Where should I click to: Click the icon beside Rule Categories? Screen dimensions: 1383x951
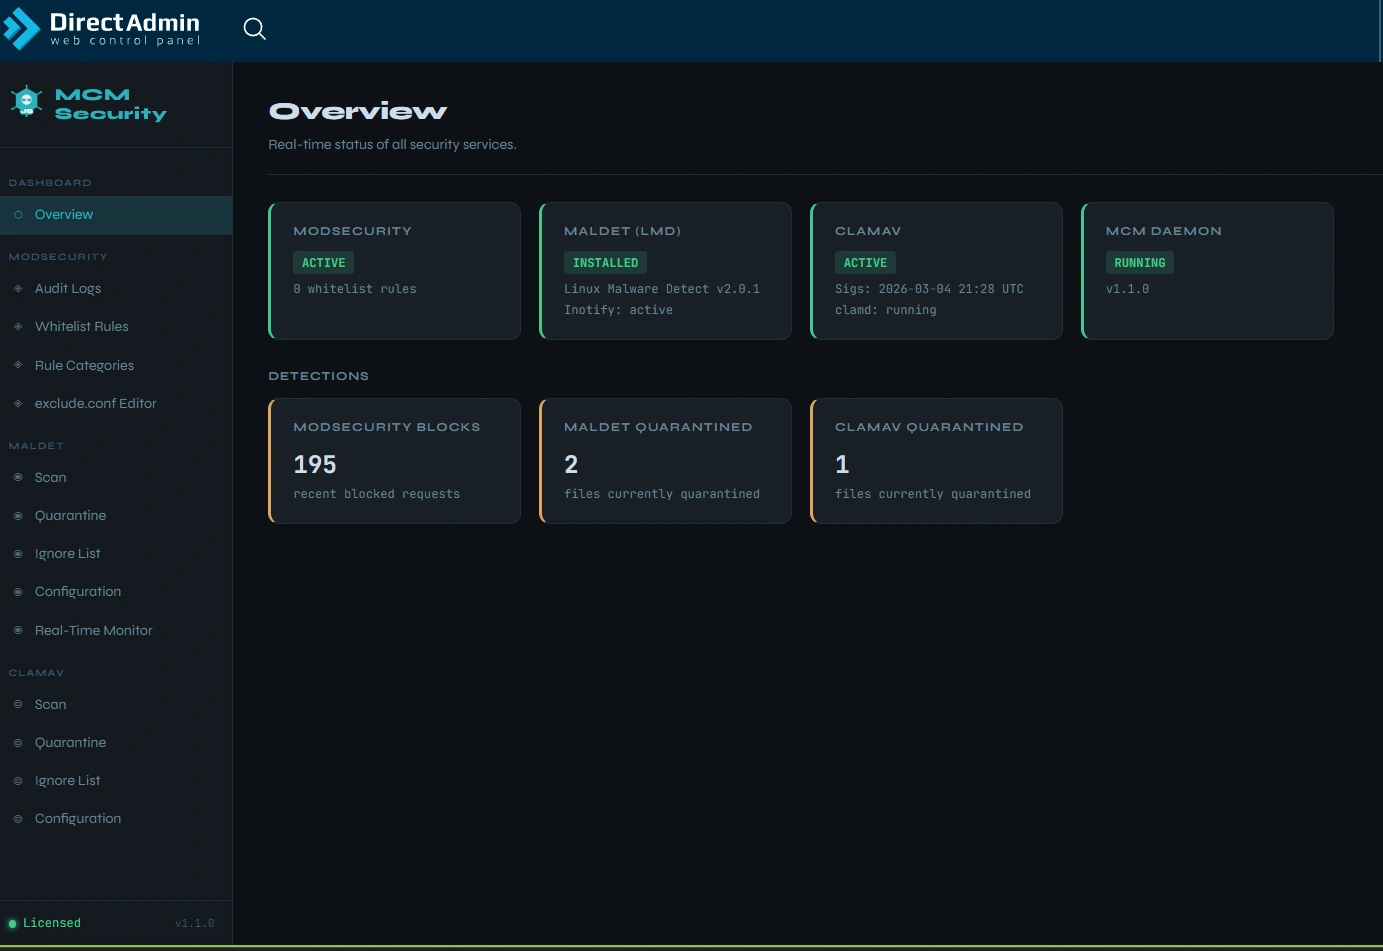pyautogui.click(x=18, y=365)
